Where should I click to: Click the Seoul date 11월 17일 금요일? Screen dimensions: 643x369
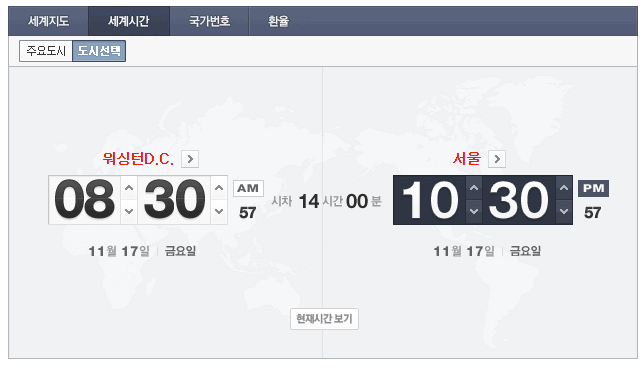[487, 251]
